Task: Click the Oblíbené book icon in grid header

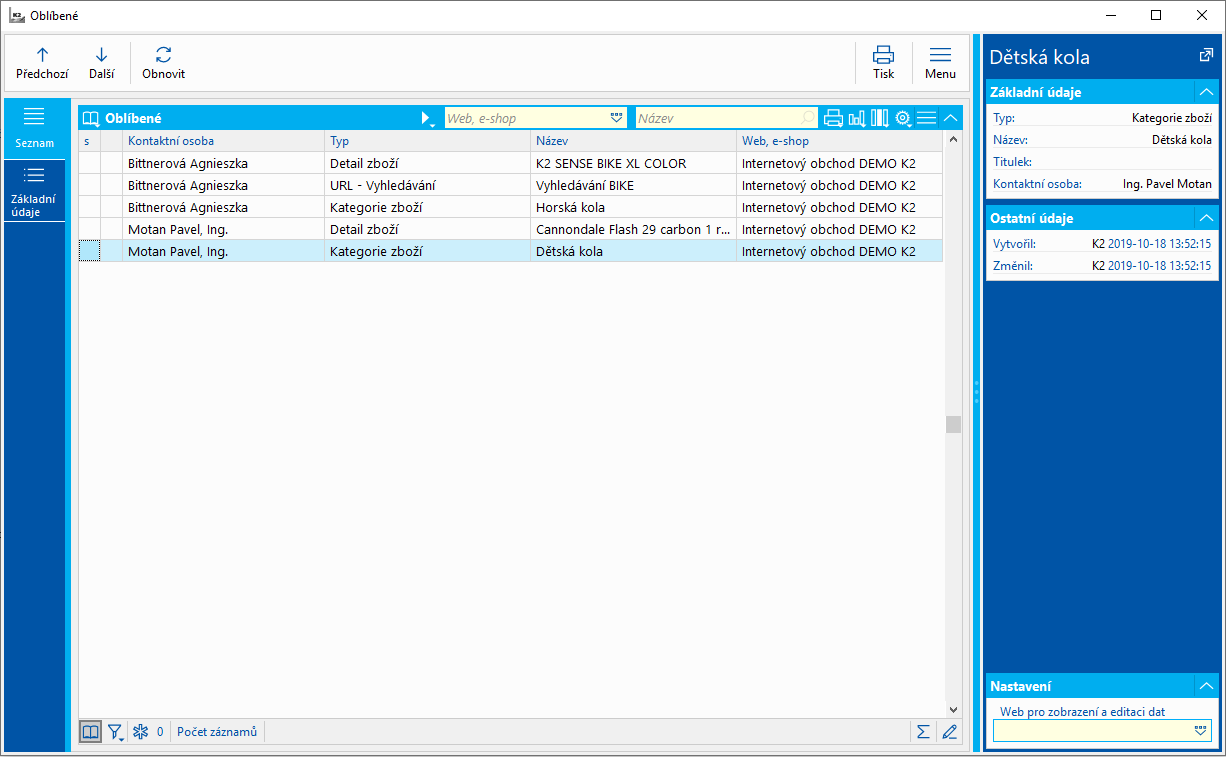Action: (91, 118)
